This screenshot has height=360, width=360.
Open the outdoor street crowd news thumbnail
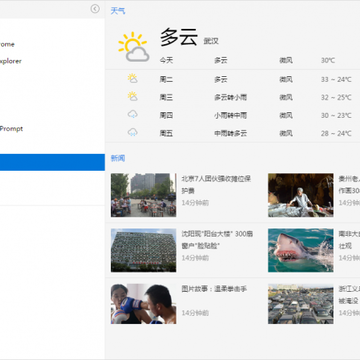click(x=143, y=195)
